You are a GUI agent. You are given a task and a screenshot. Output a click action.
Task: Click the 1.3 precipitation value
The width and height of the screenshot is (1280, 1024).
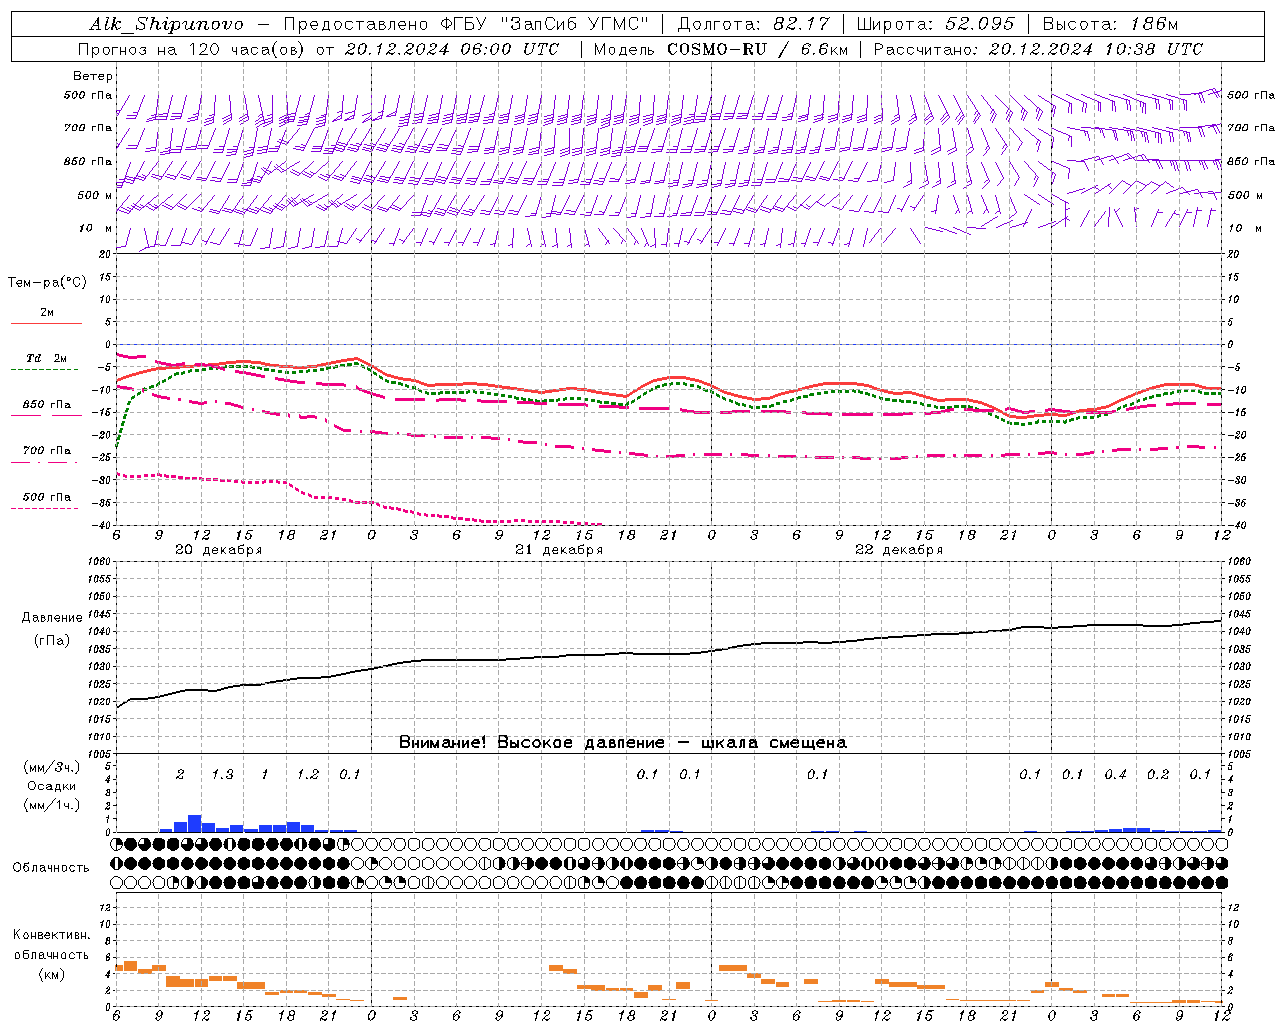(222, 774)
